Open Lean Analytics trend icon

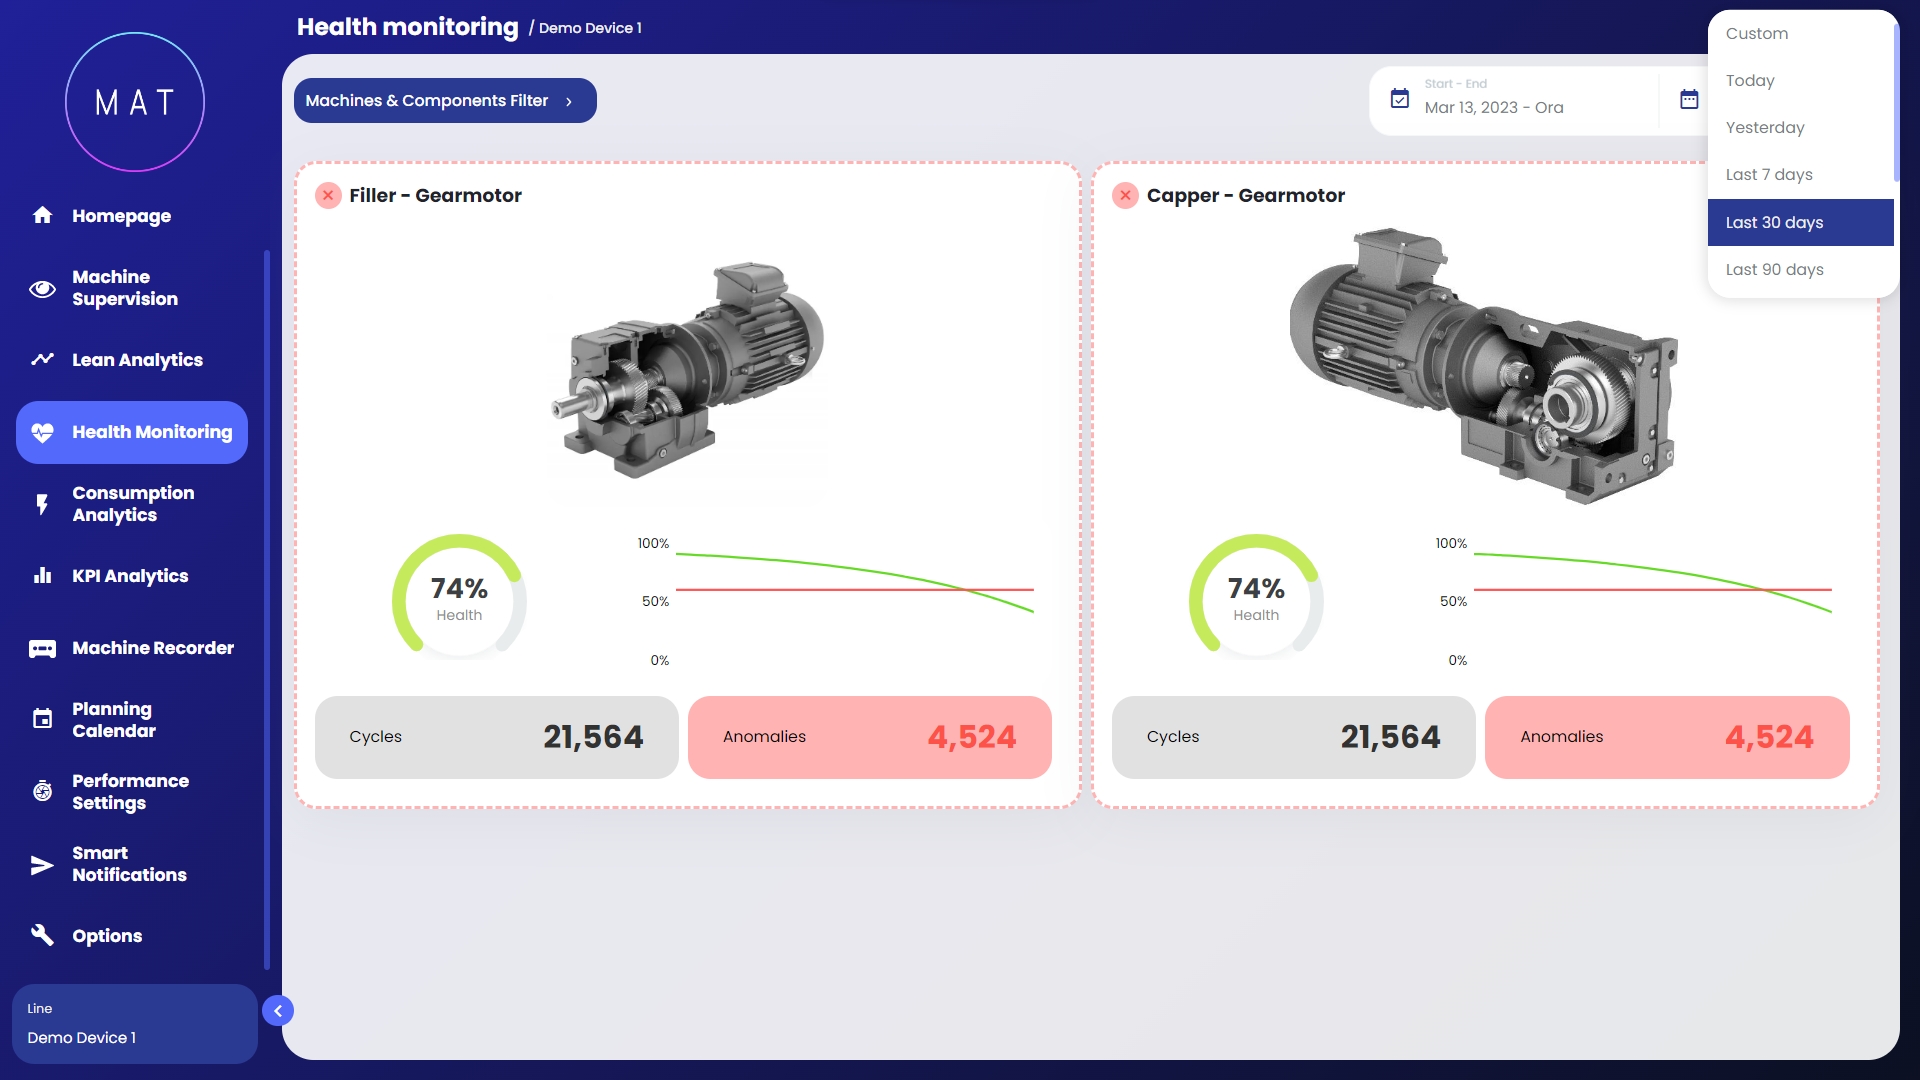pyautogui.click(x=42, y=360)
